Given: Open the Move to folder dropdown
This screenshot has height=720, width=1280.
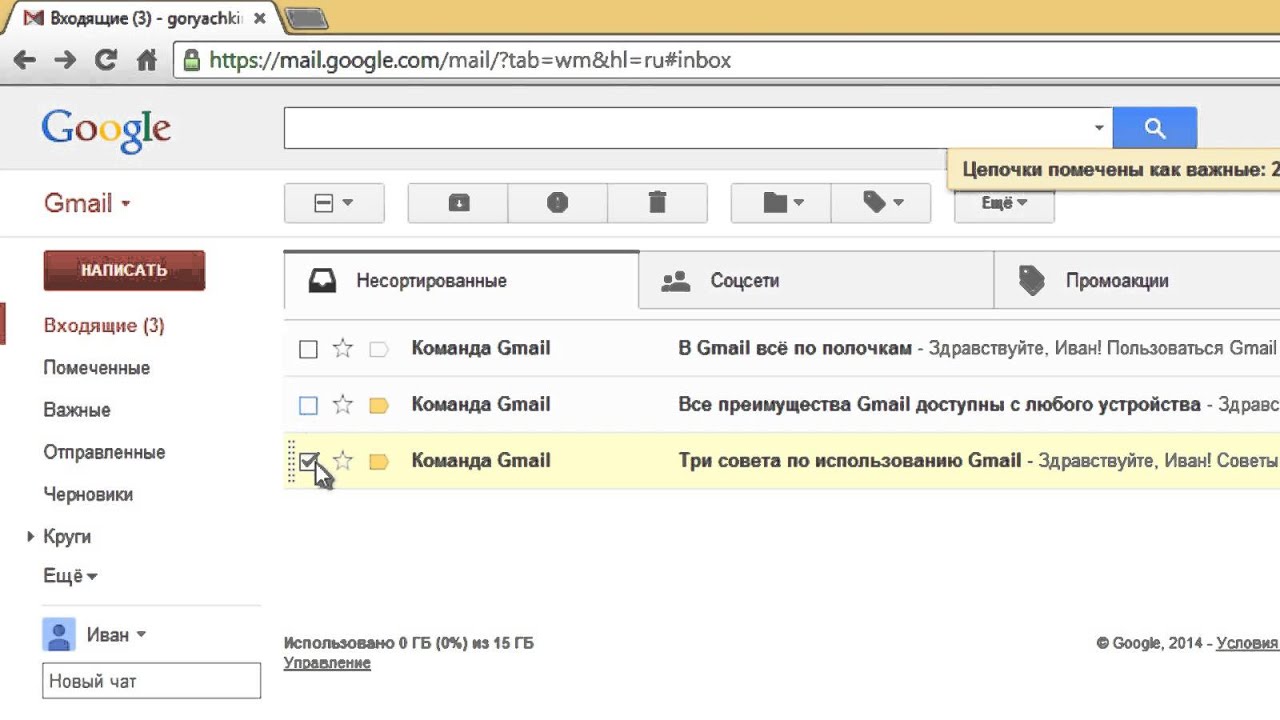Looking at the screenshot, I should pyautogui.click(x=781, y=203).
